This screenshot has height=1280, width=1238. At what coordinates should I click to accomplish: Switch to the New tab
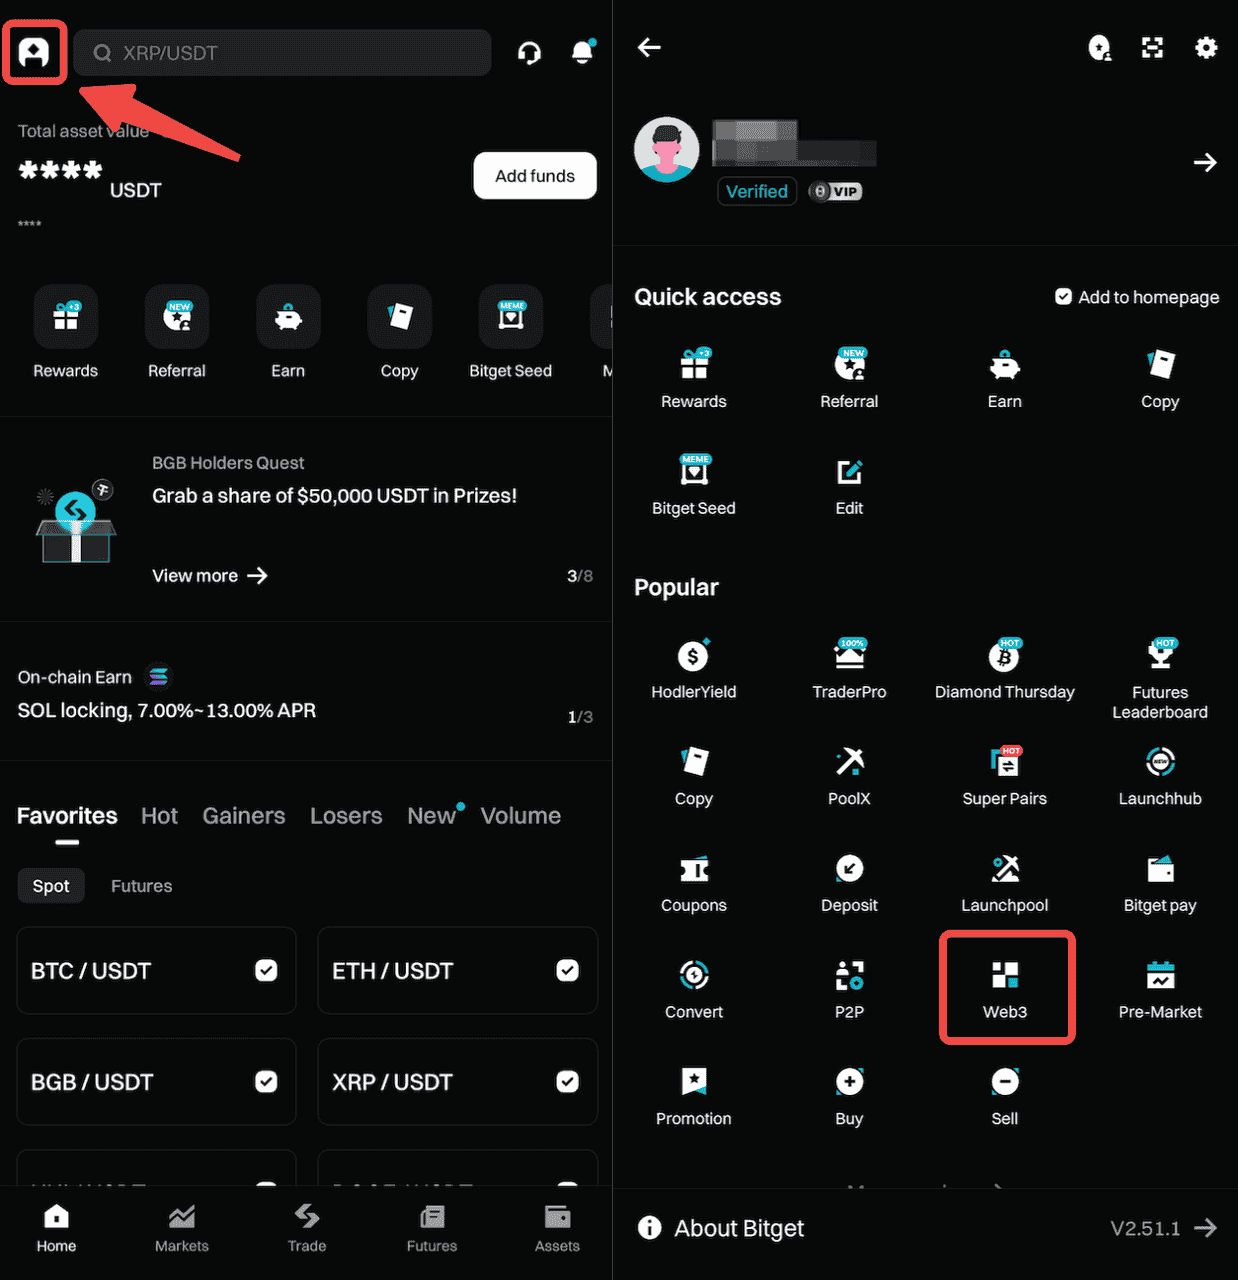coord(432,816)
